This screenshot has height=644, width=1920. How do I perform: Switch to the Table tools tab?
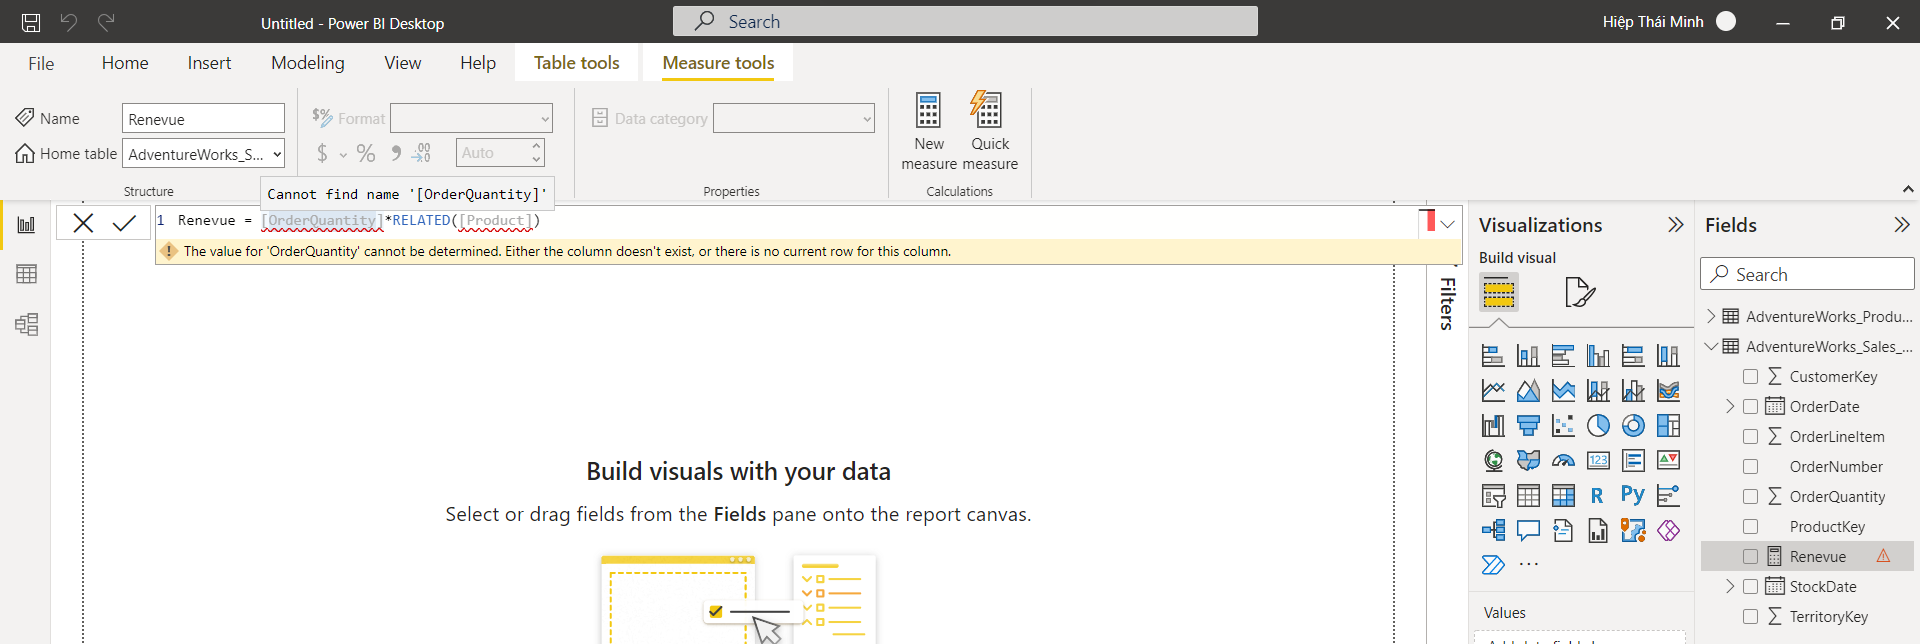pos(576,63)
